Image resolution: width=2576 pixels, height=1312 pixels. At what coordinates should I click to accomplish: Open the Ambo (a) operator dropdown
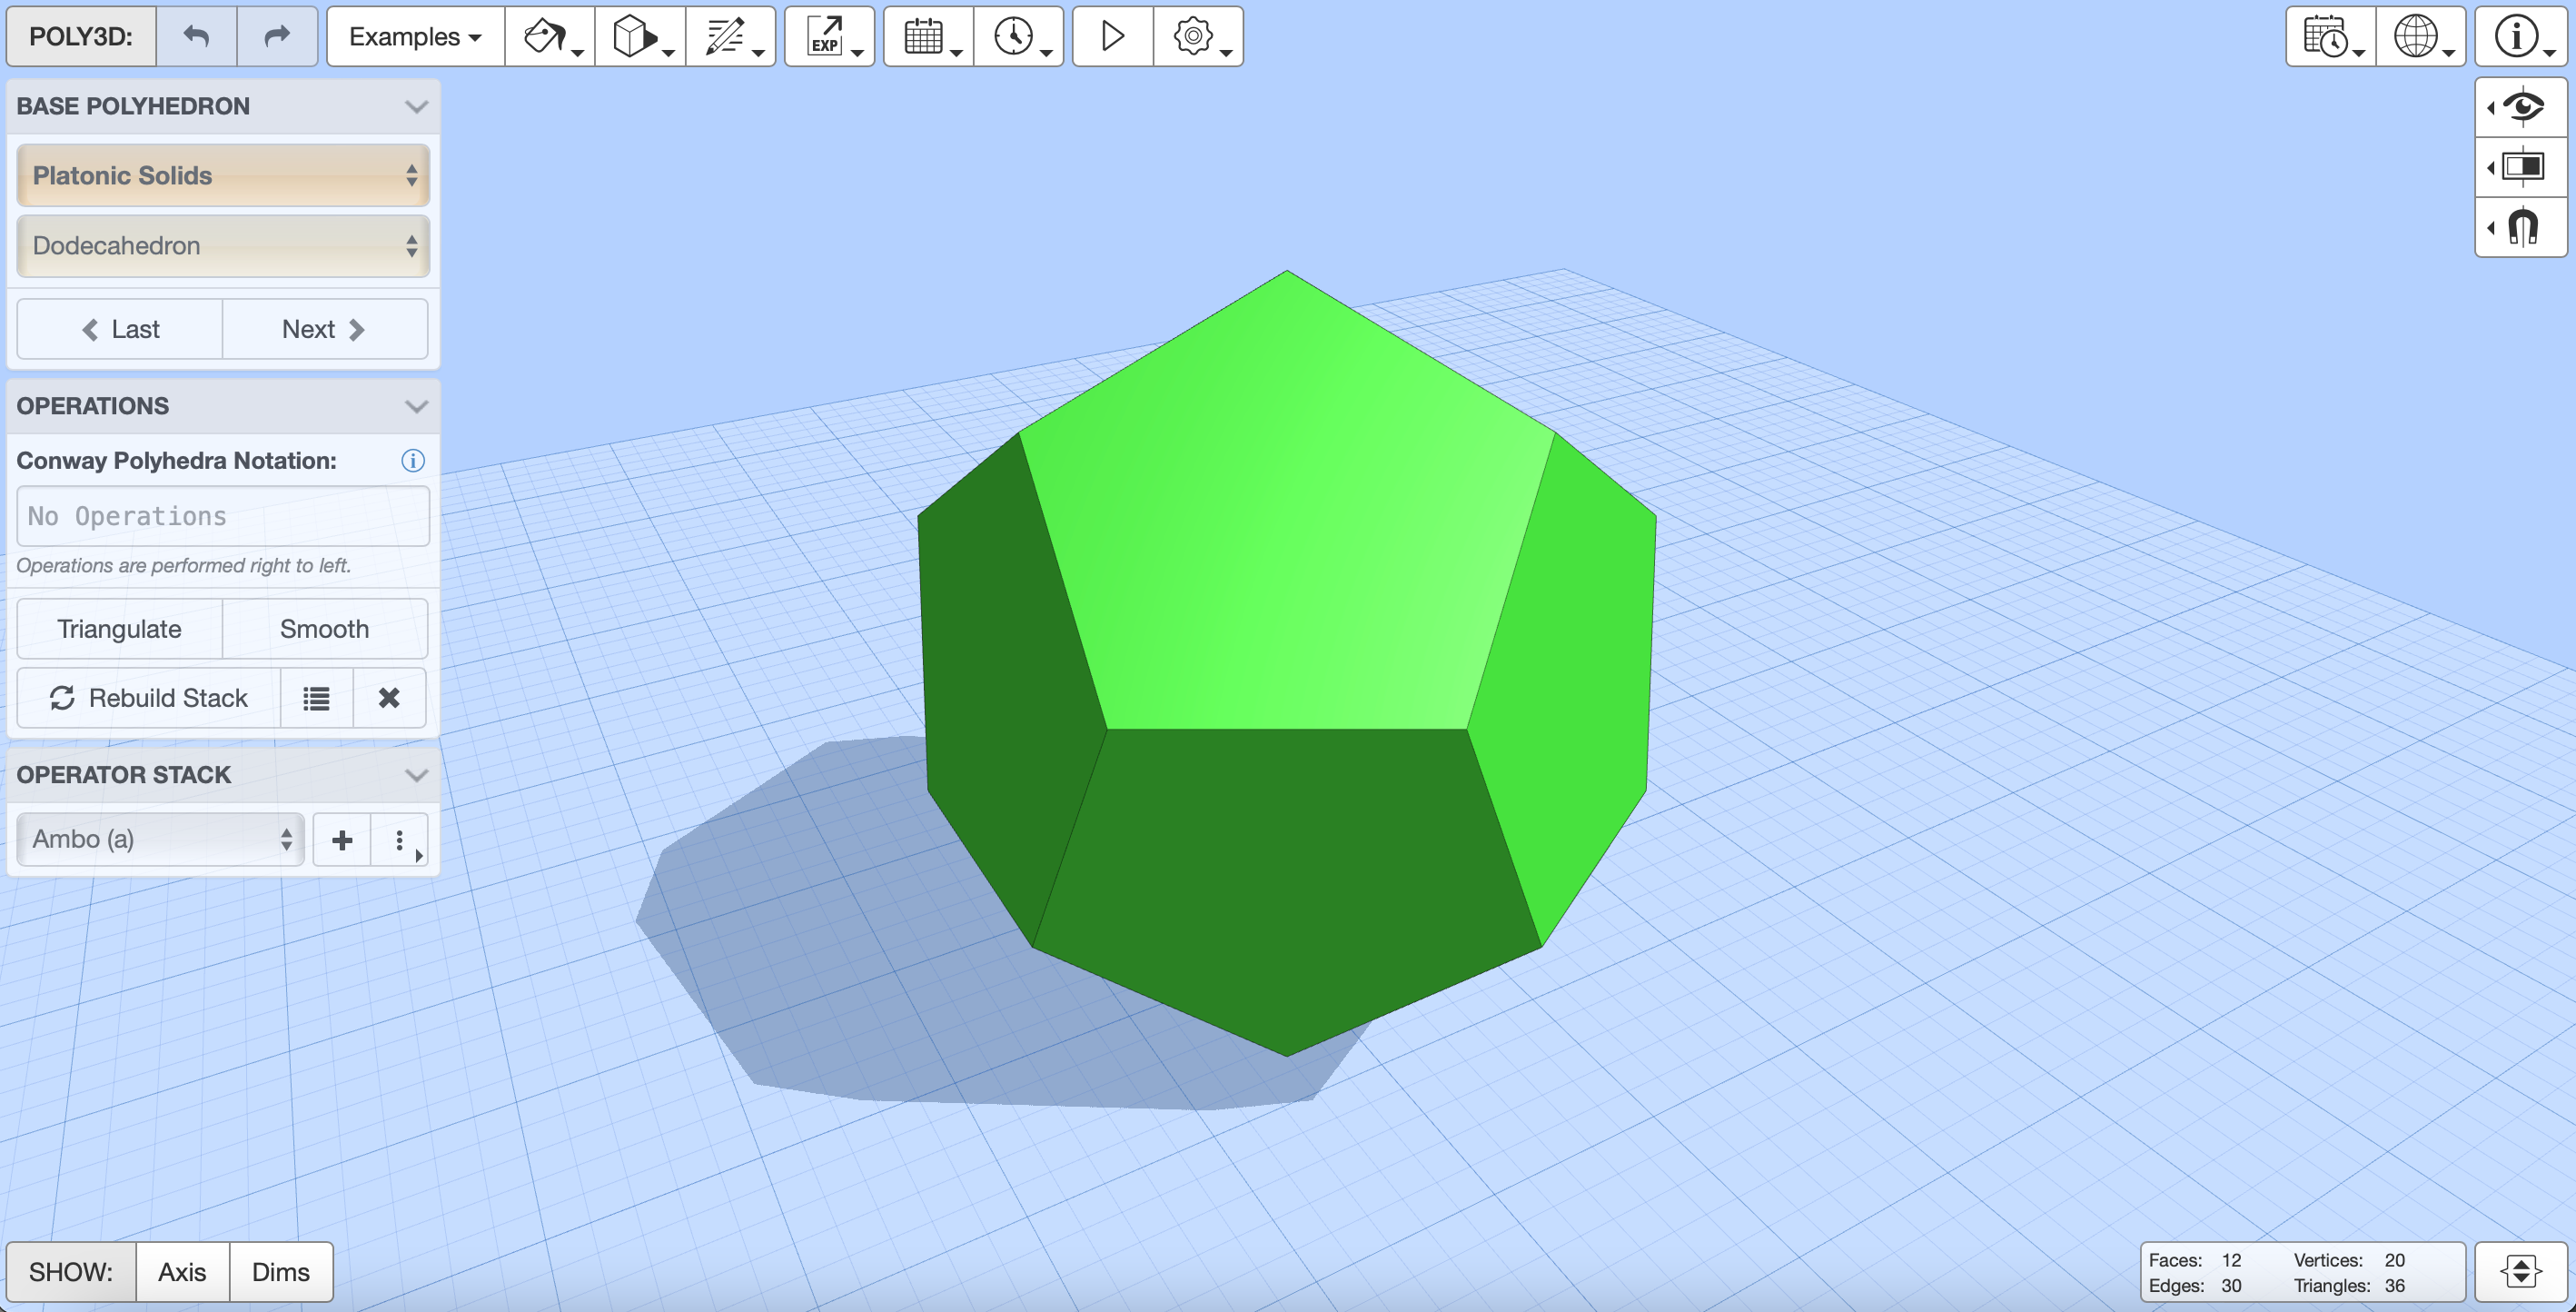coord(160,839)
